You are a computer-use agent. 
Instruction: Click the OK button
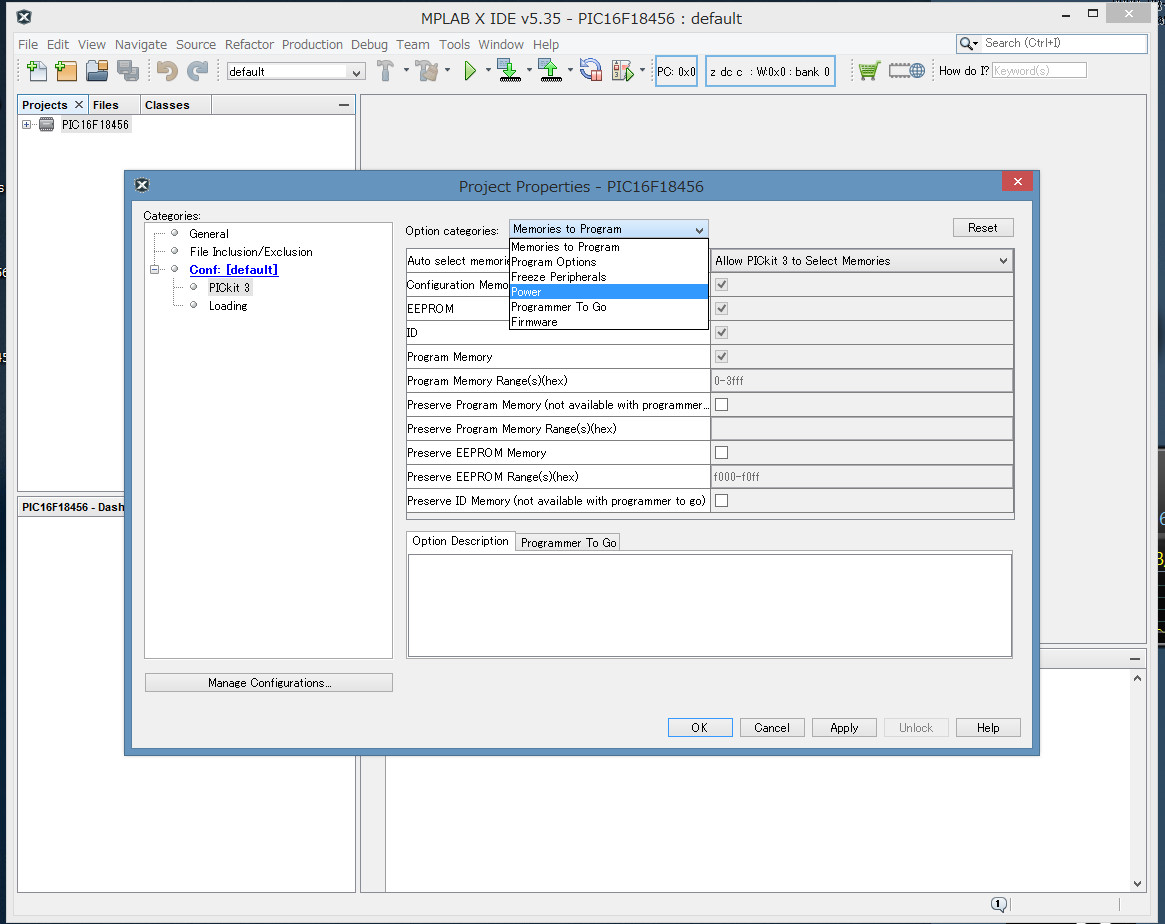click(700, 728)
